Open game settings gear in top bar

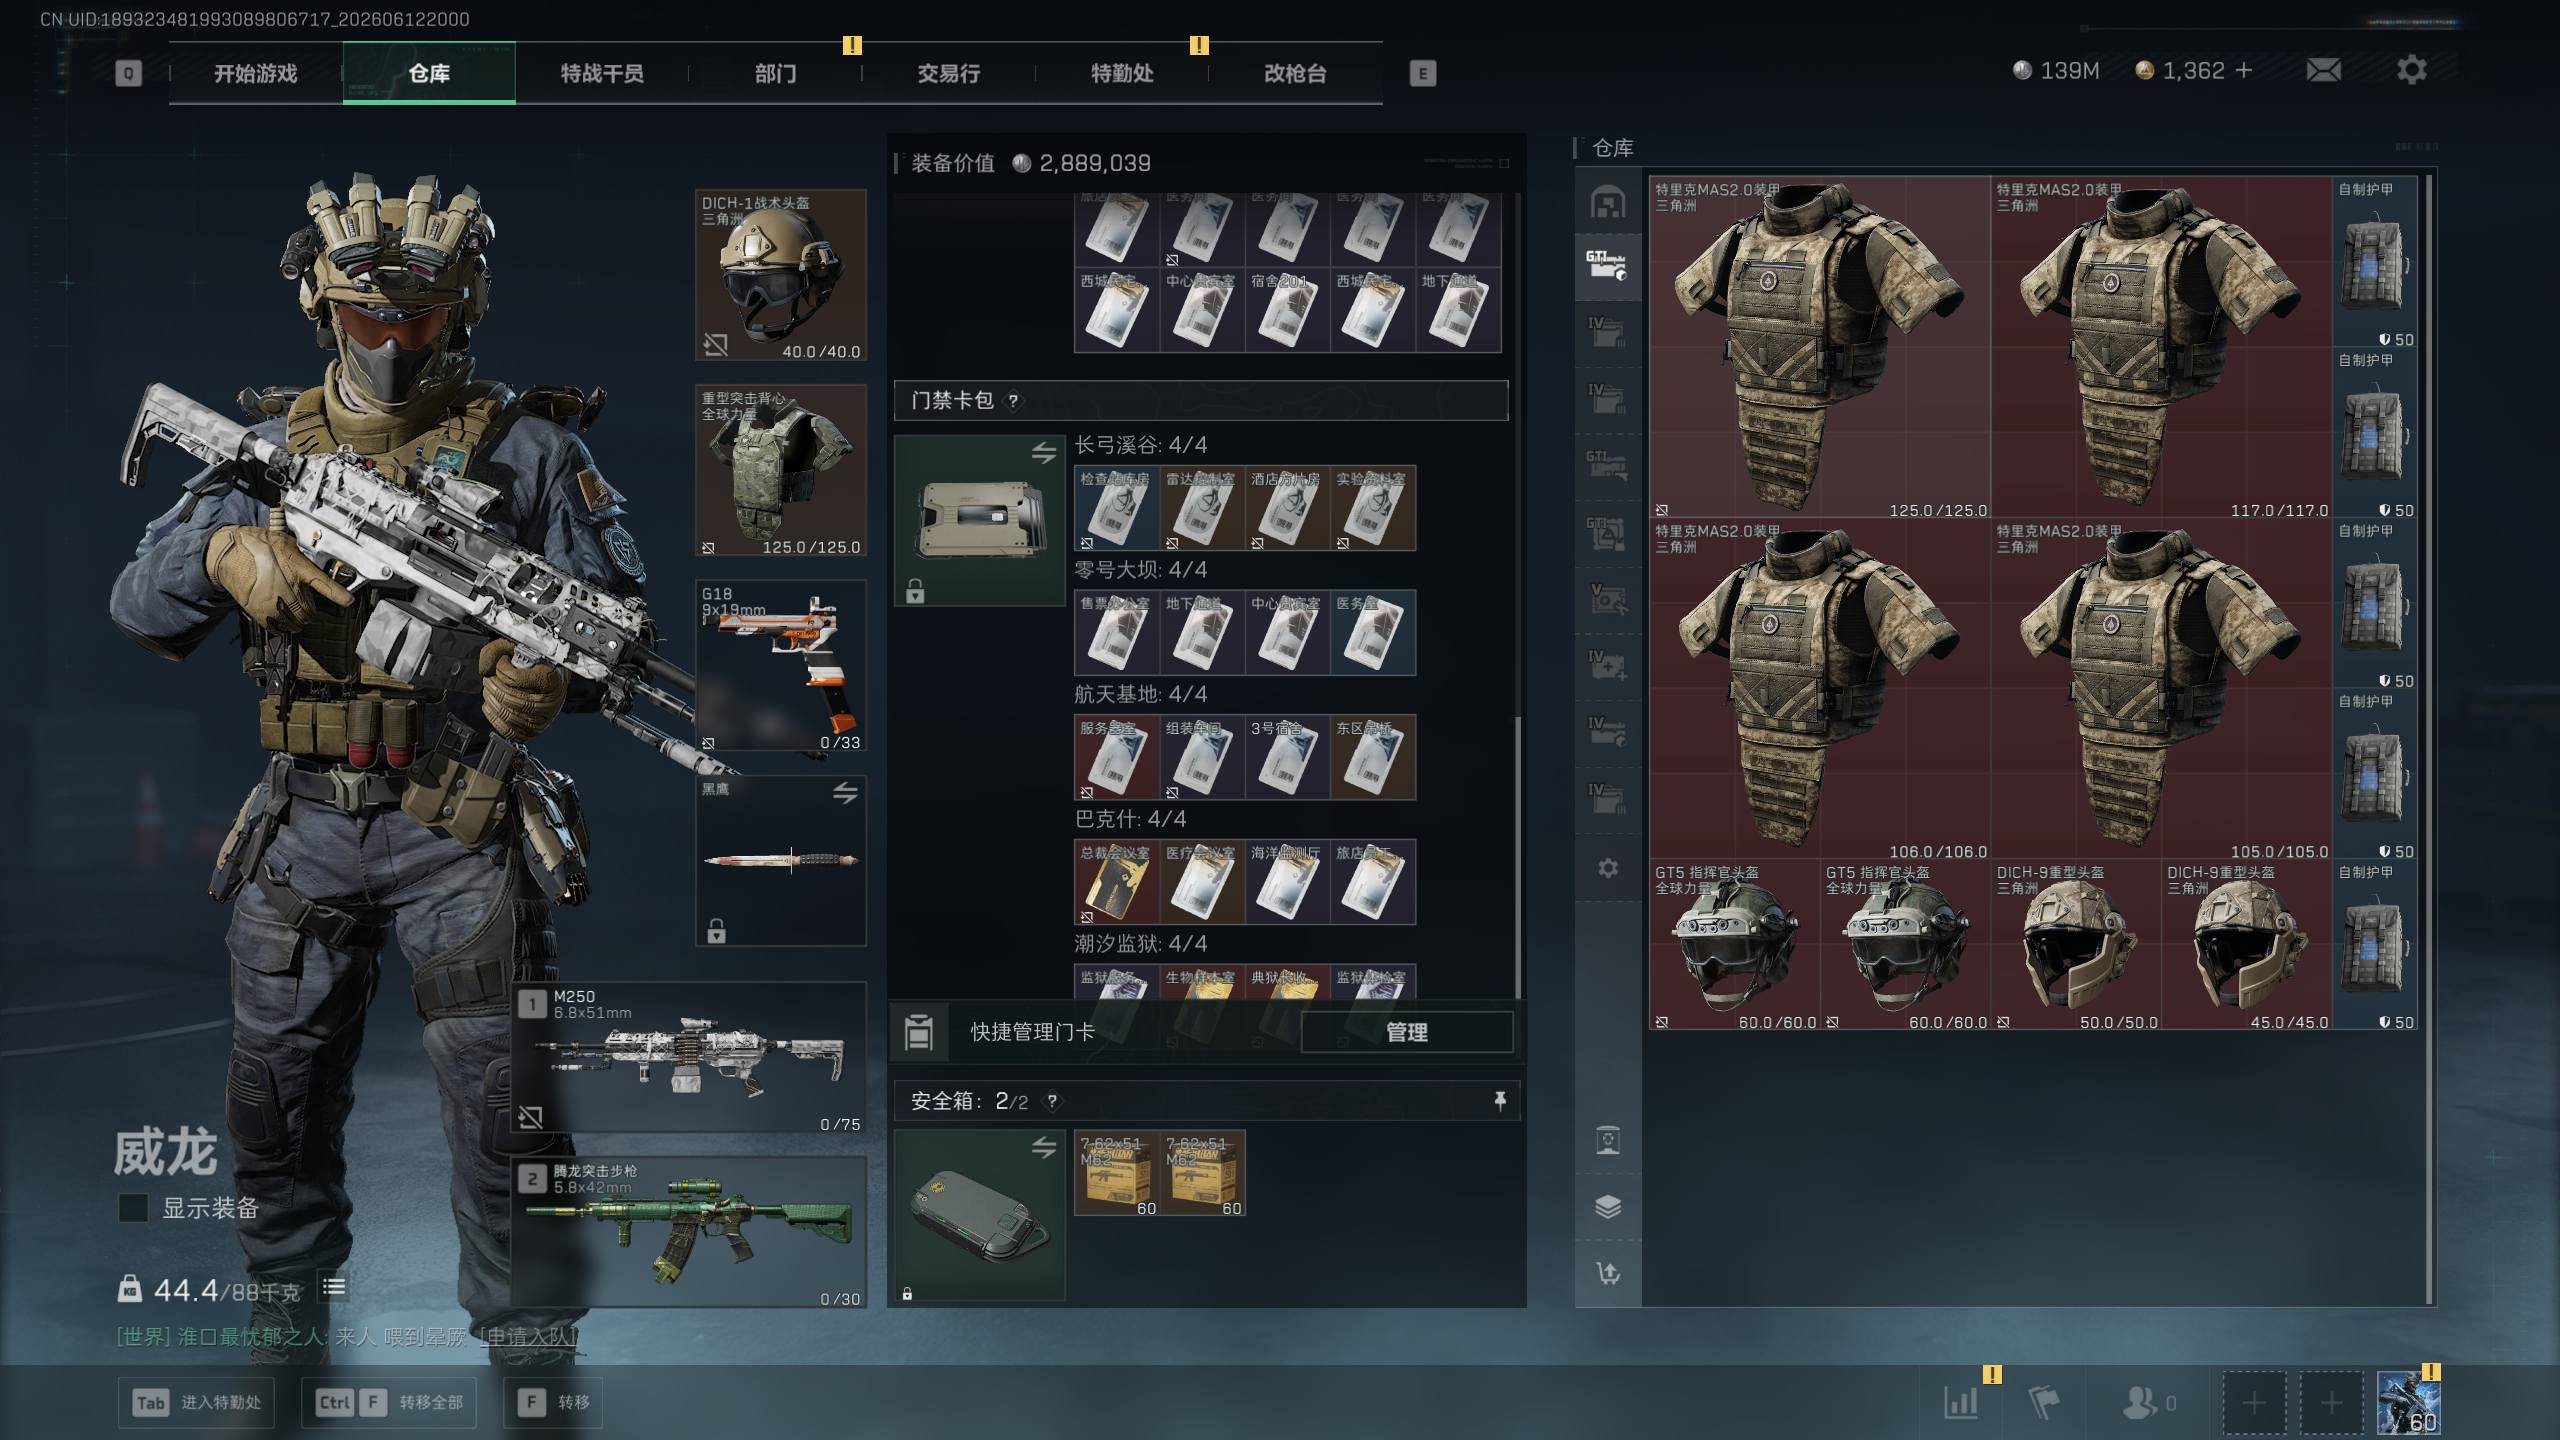[2411, 70]
